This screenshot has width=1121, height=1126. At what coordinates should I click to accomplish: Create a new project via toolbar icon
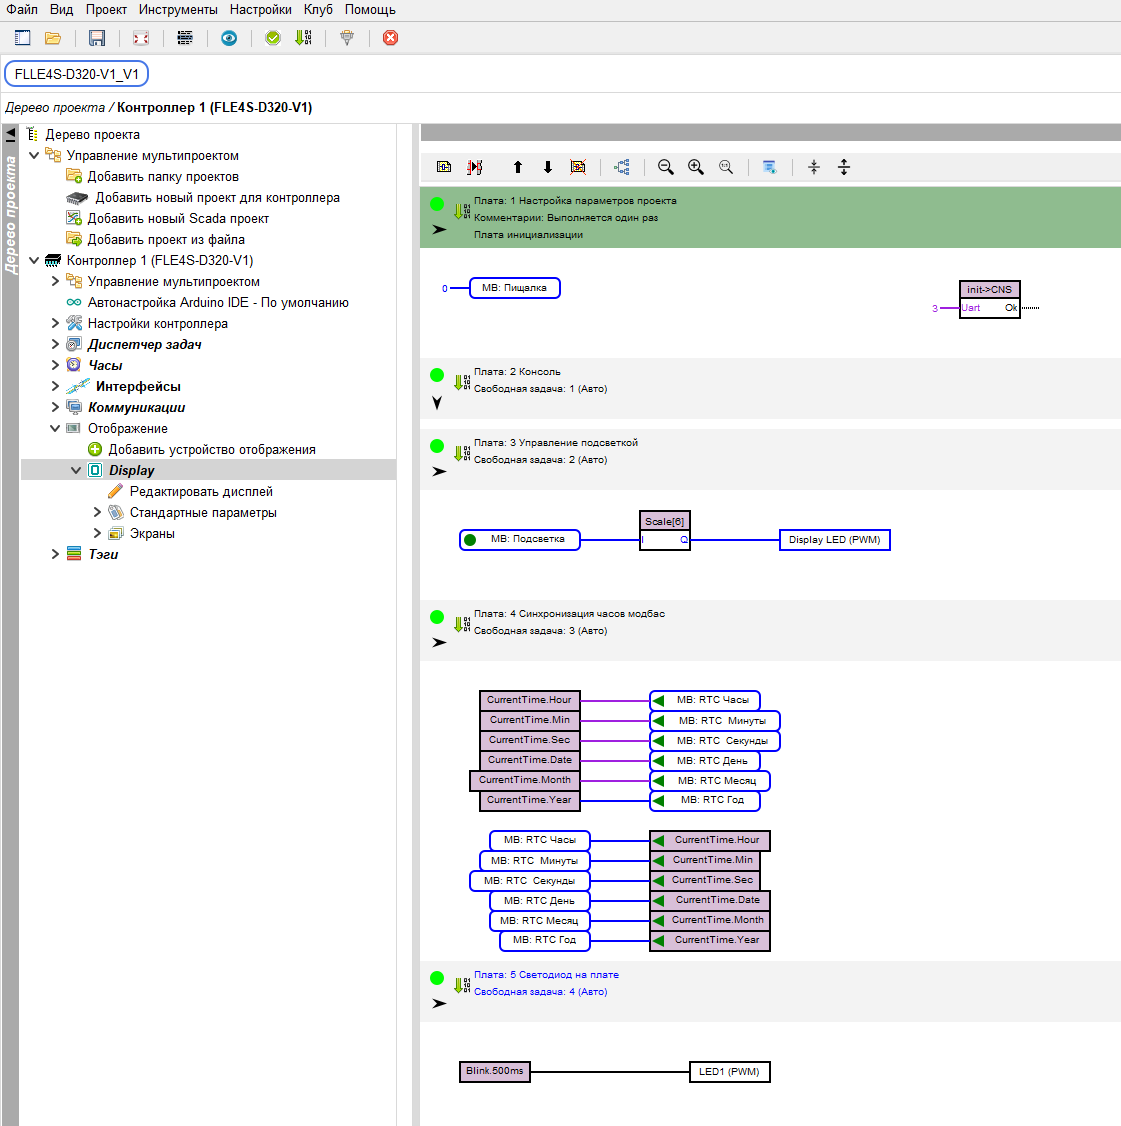tap(23, 38)
